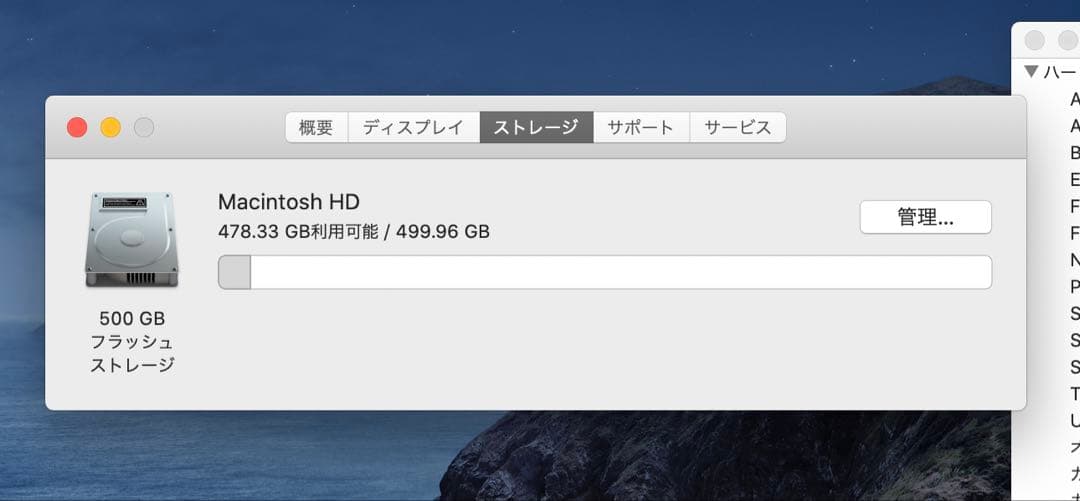Switch to the 概要 tab
The width and height of the screenshot is (1080, 501).
(x=317, y=127)
